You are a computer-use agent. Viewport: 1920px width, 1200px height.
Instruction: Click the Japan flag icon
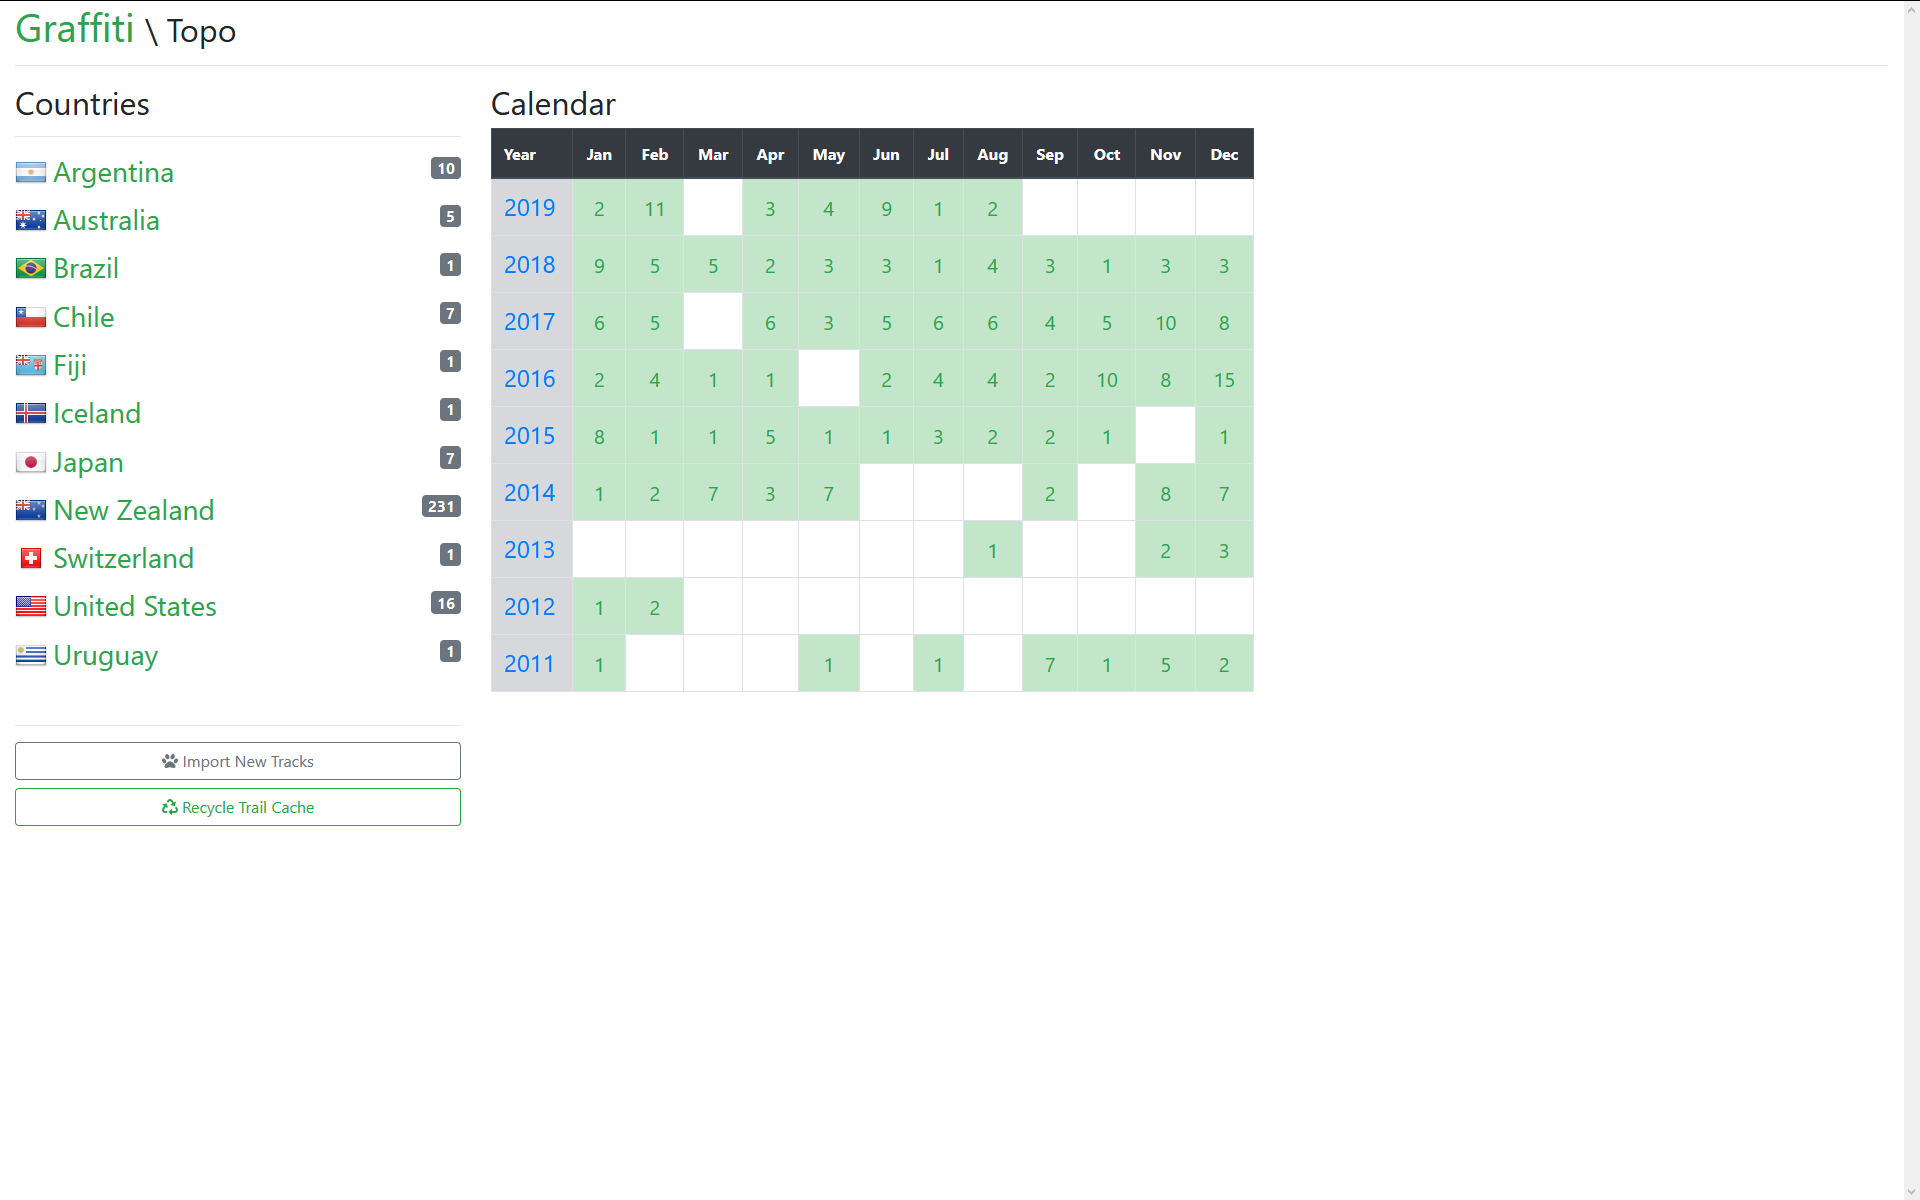point(31,463)
